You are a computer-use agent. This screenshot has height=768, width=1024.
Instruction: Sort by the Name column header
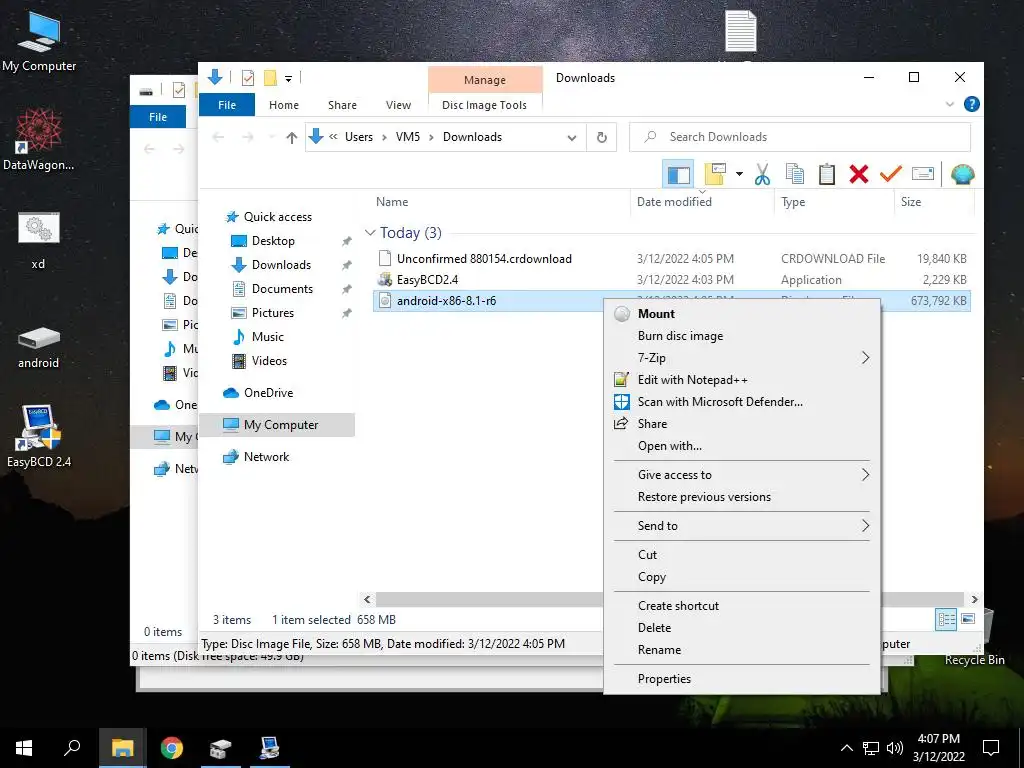[x=392, y=202]
